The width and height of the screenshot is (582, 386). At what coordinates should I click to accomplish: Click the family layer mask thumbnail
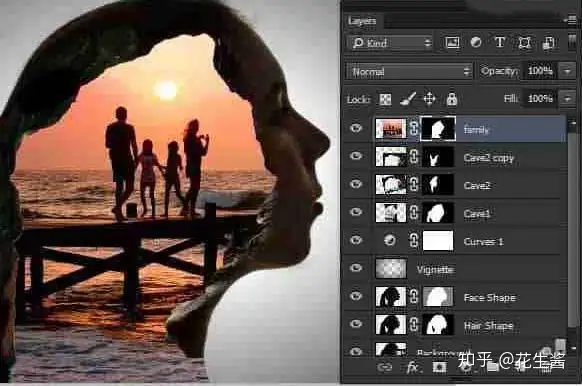(x=438, y=128)
